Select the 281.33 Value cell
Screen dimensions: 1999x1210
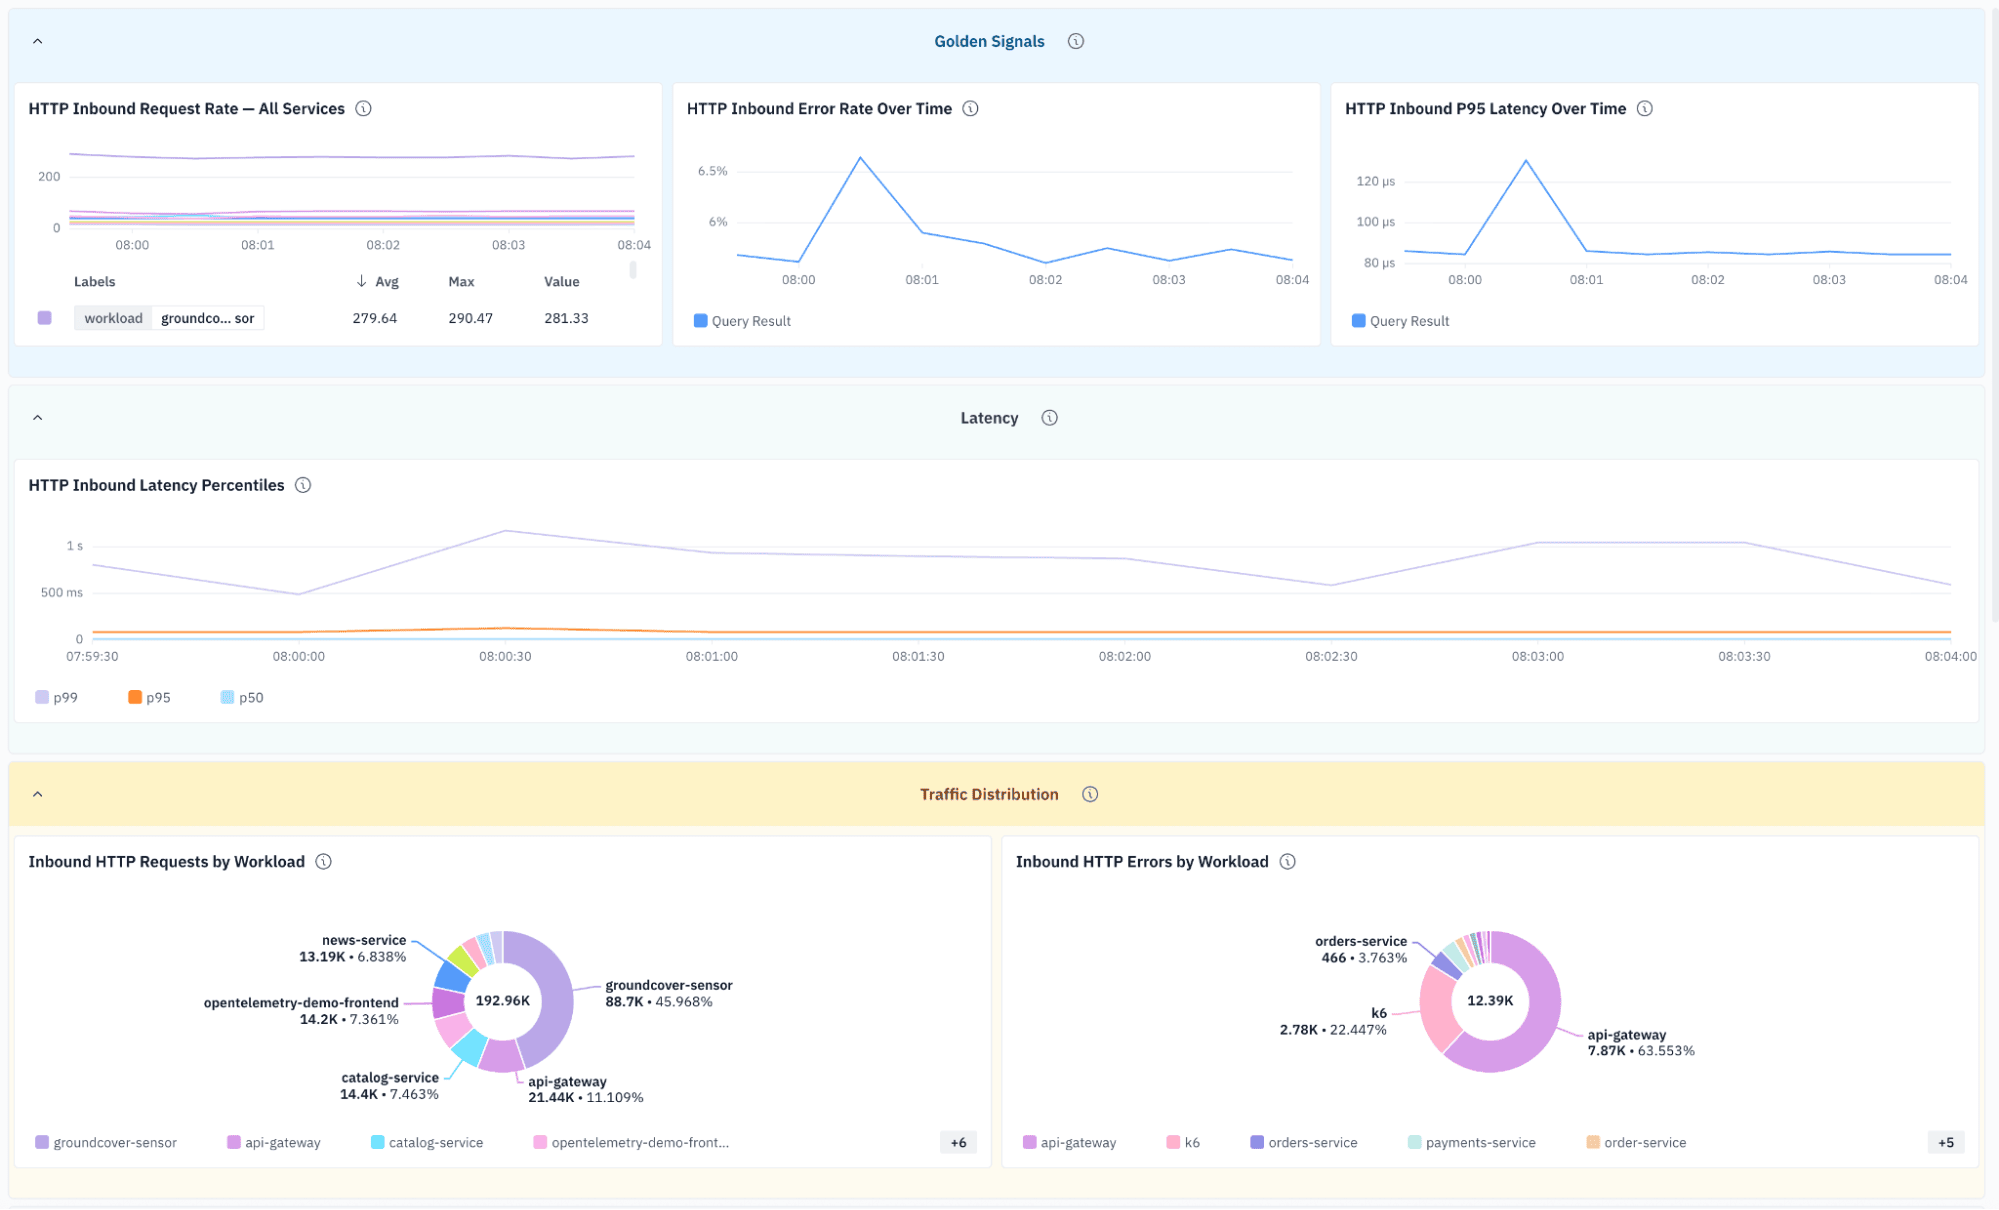tap(566, 318)
